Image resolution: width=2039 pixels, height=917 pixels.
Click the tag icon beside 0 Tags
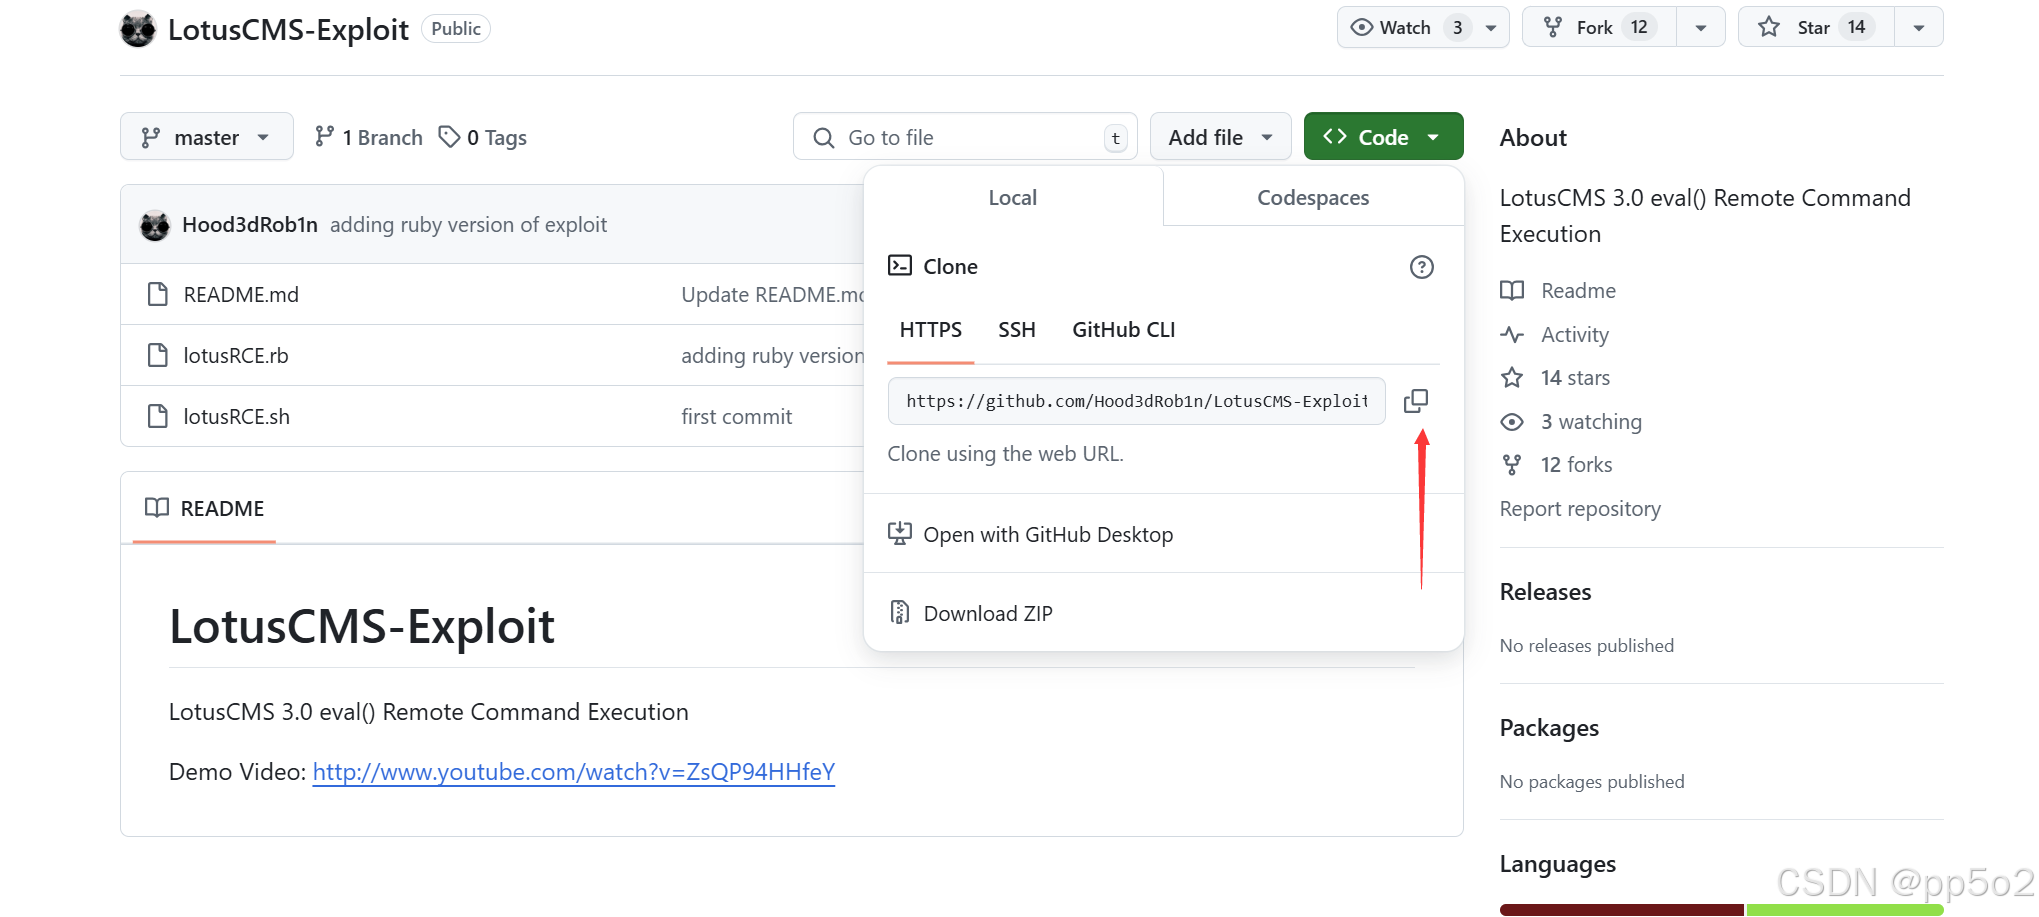point(449,136)
